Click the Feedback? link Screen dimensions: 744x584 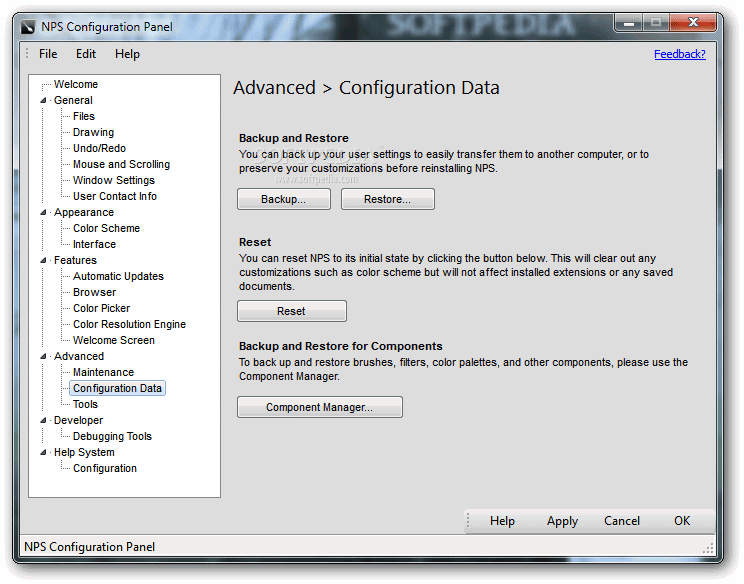tap(679, 54)
